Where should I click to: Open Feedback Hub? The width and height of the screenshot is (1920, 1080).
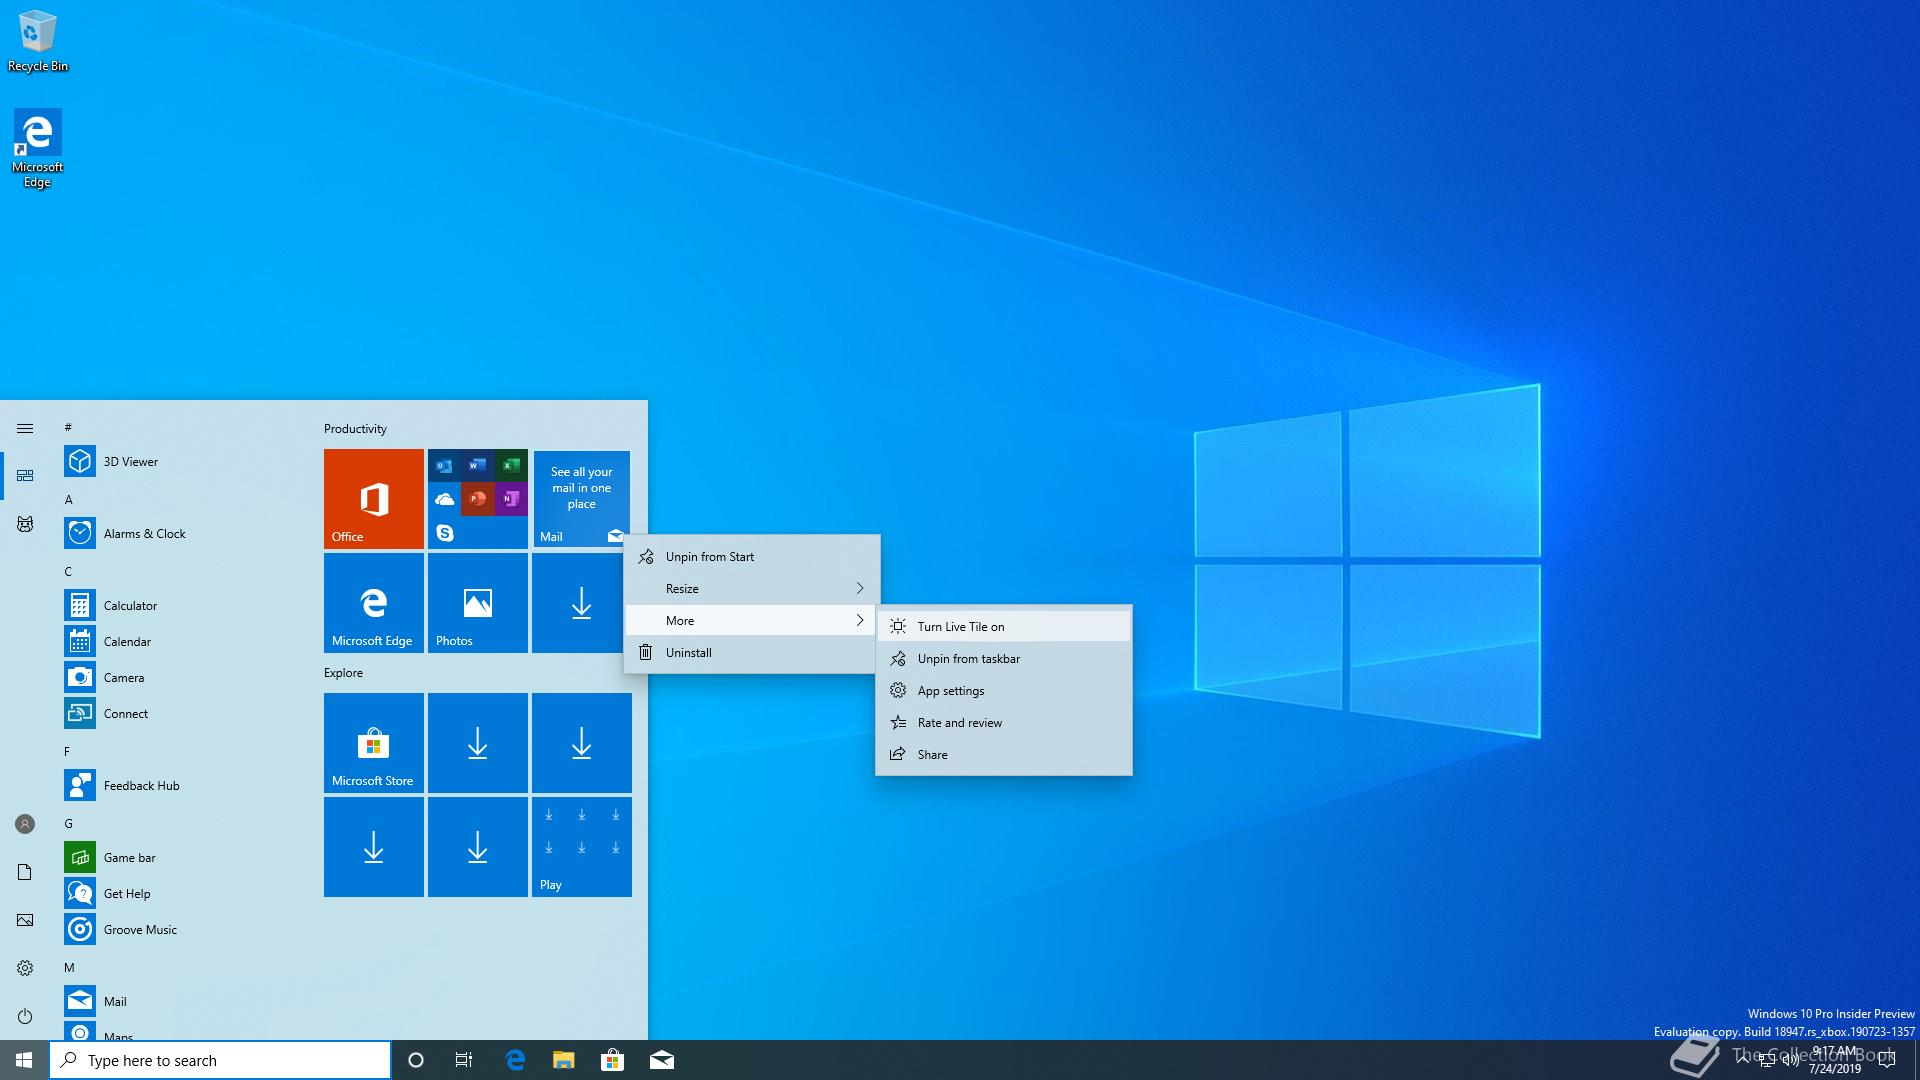pyautogui.click(x=180, y=786)
